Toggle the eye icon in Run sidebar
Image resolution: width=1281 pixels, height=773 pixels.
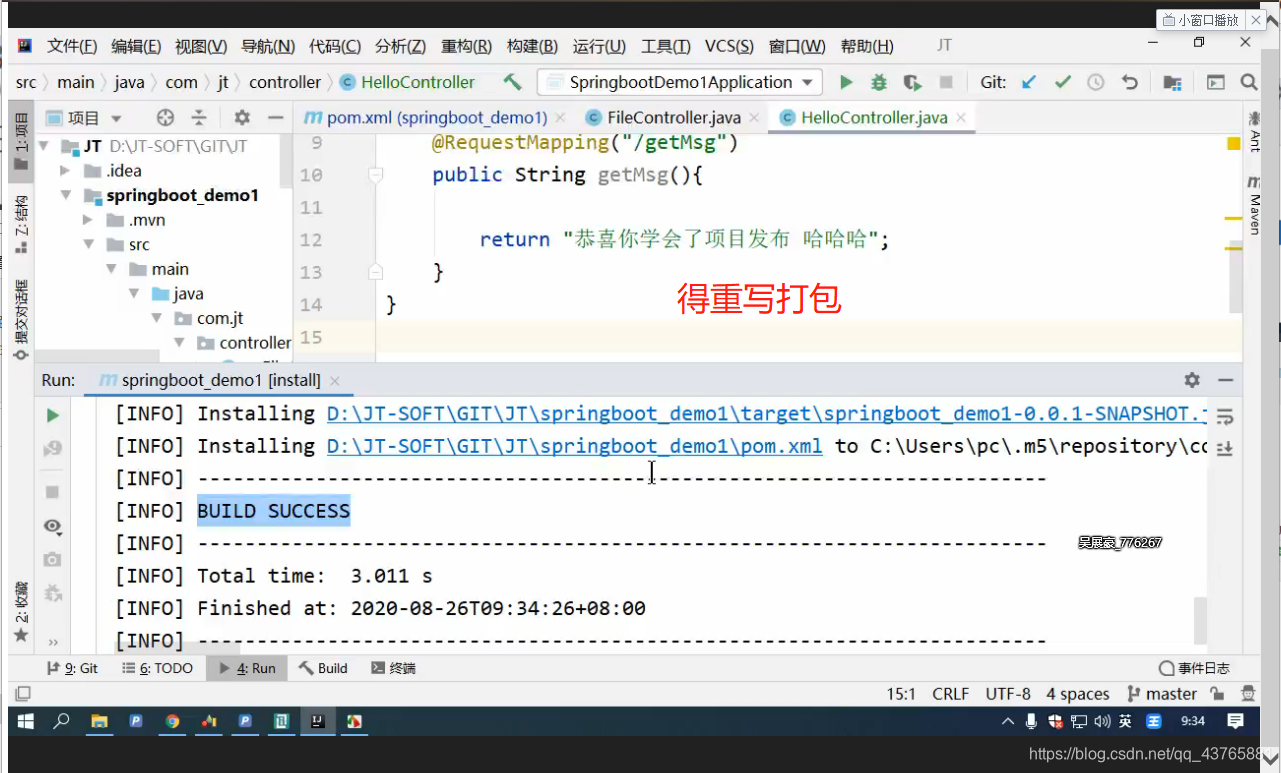(53, 526)
